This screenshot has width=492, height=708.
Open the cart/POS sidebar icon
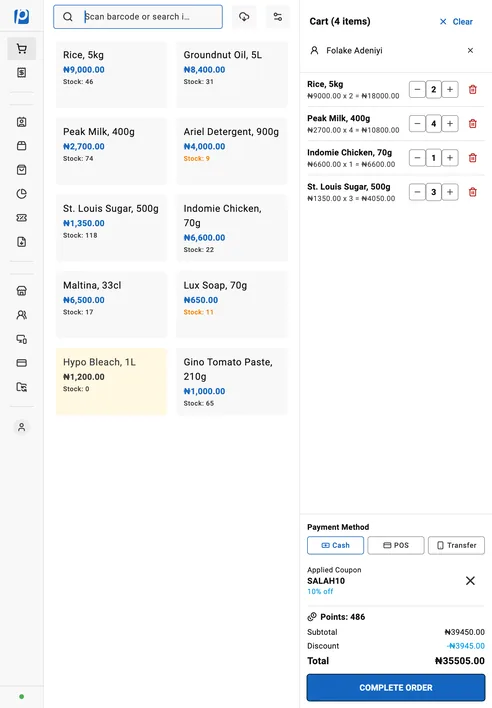click(21, 49)
